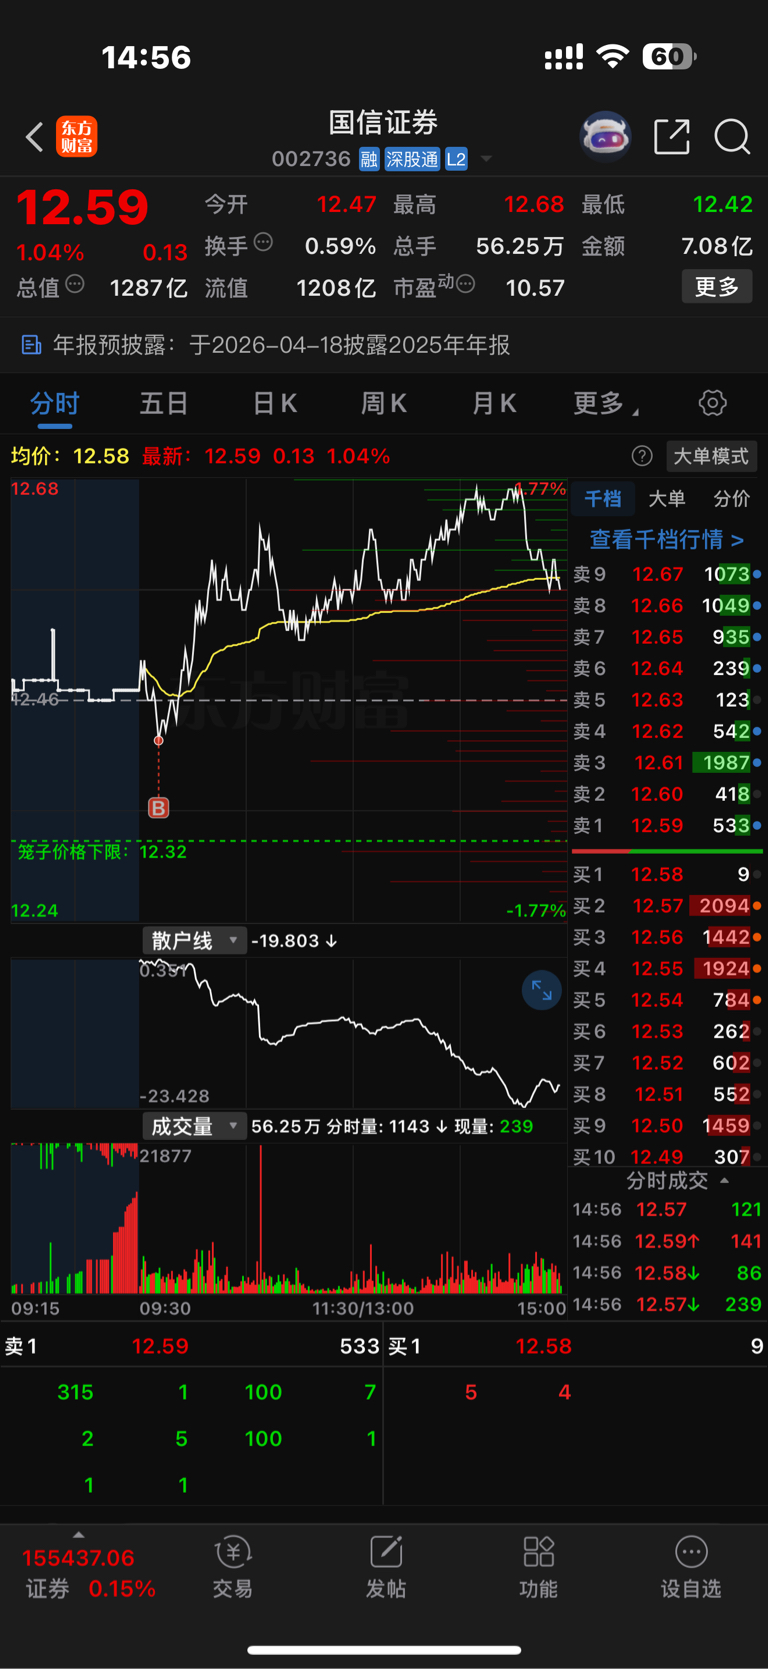Open the 年报预披露 announcement text
768x1669 pixels.
(281, 345)
